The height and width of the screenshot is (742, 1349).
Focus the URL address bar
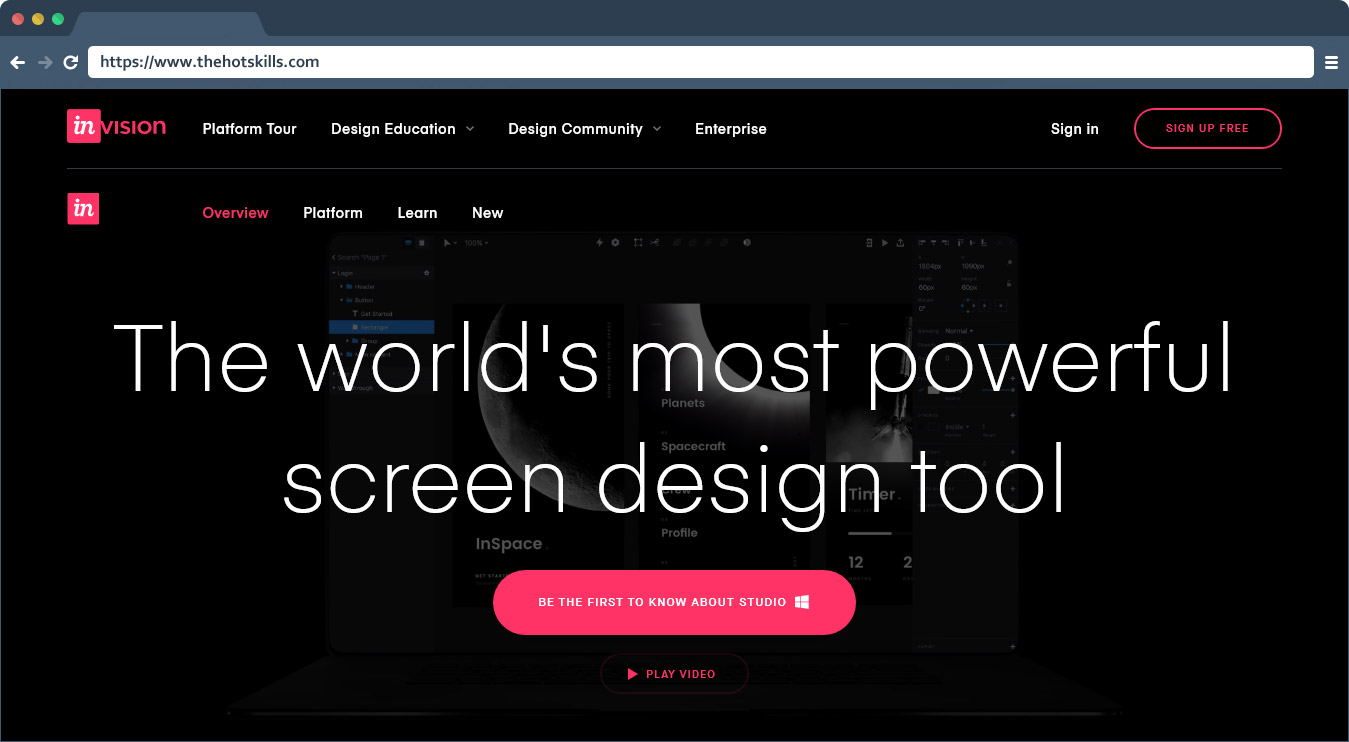pos(701,62)
